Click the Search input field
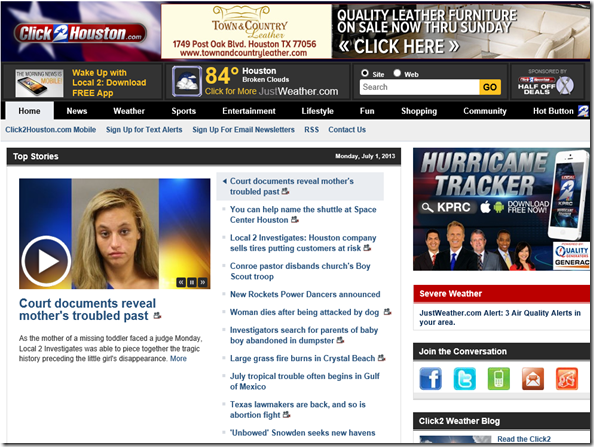Image resolution: width=594 pixels, height=447 pixels. [x=419, y=87]
